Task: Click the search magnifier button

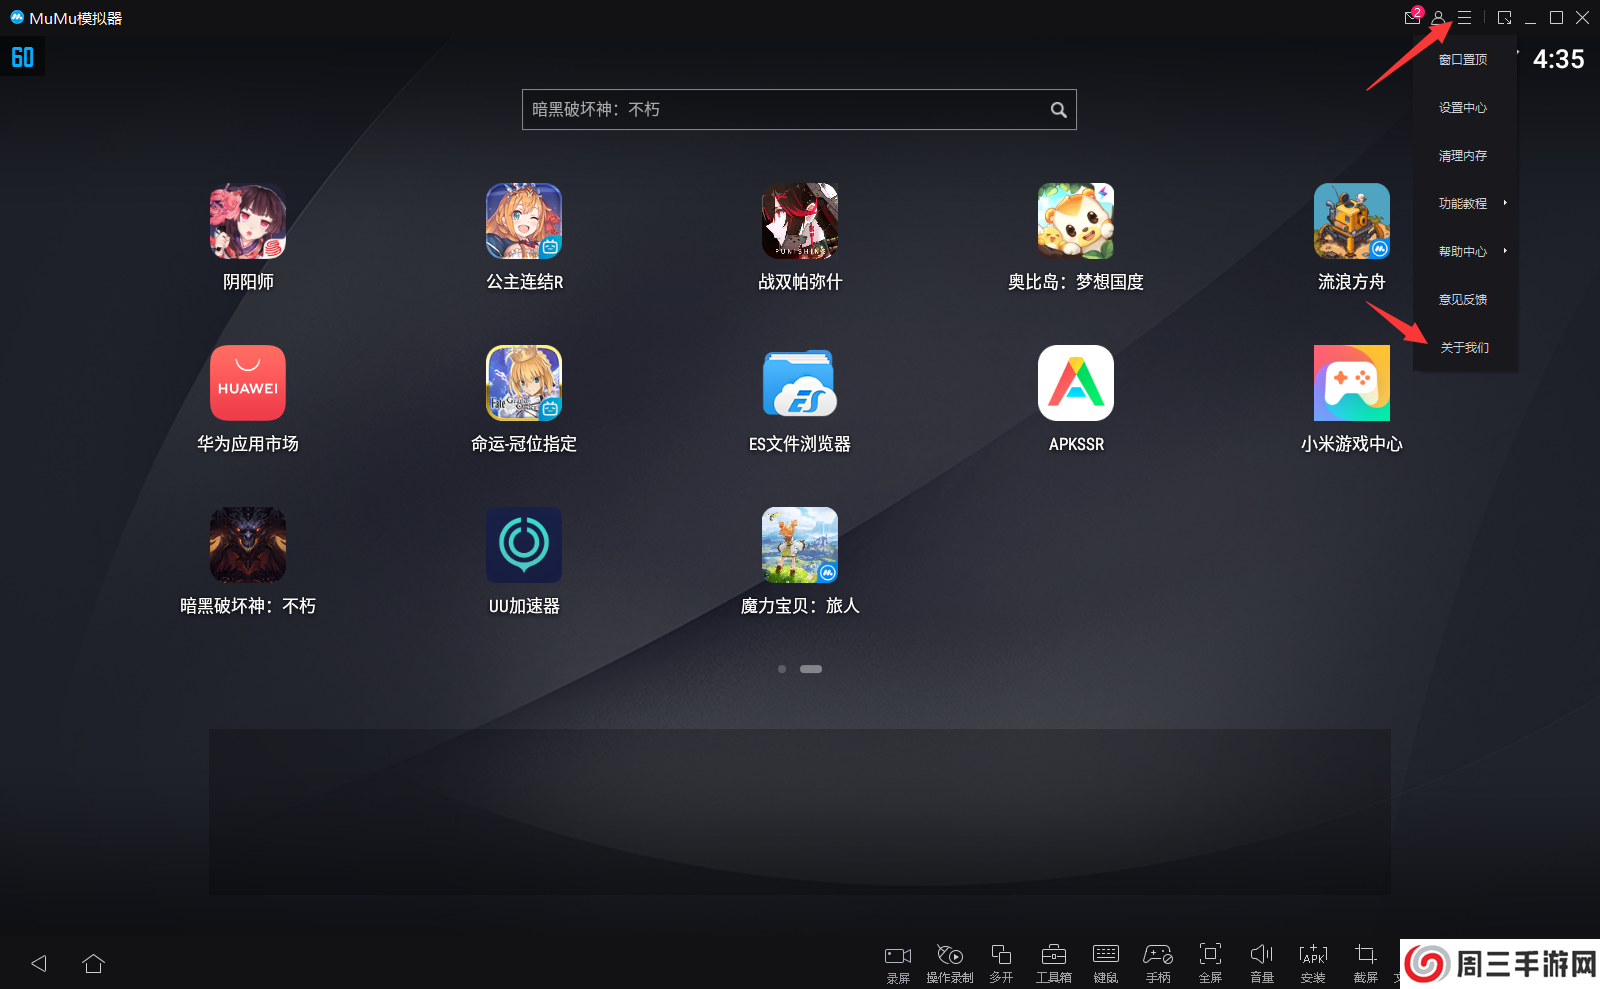Action: coord(1058,110)
